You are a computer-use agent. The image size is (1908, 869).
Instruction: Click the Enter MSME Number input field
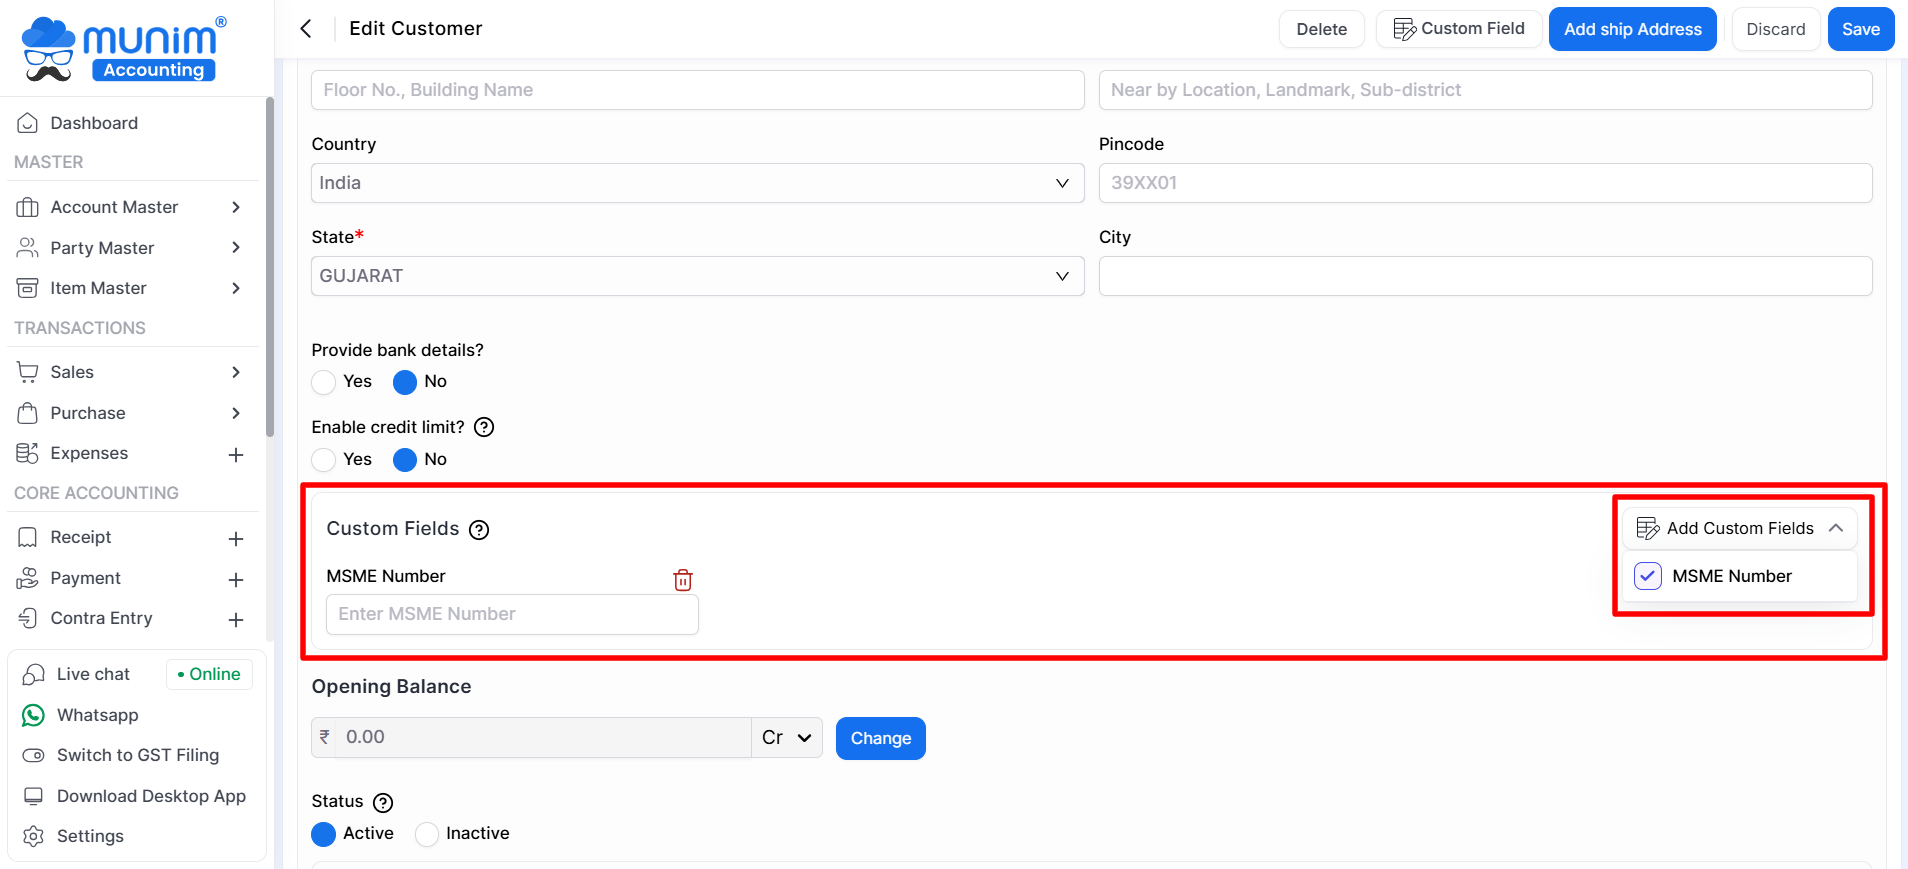pyautogui.click(x=512, y=614)
